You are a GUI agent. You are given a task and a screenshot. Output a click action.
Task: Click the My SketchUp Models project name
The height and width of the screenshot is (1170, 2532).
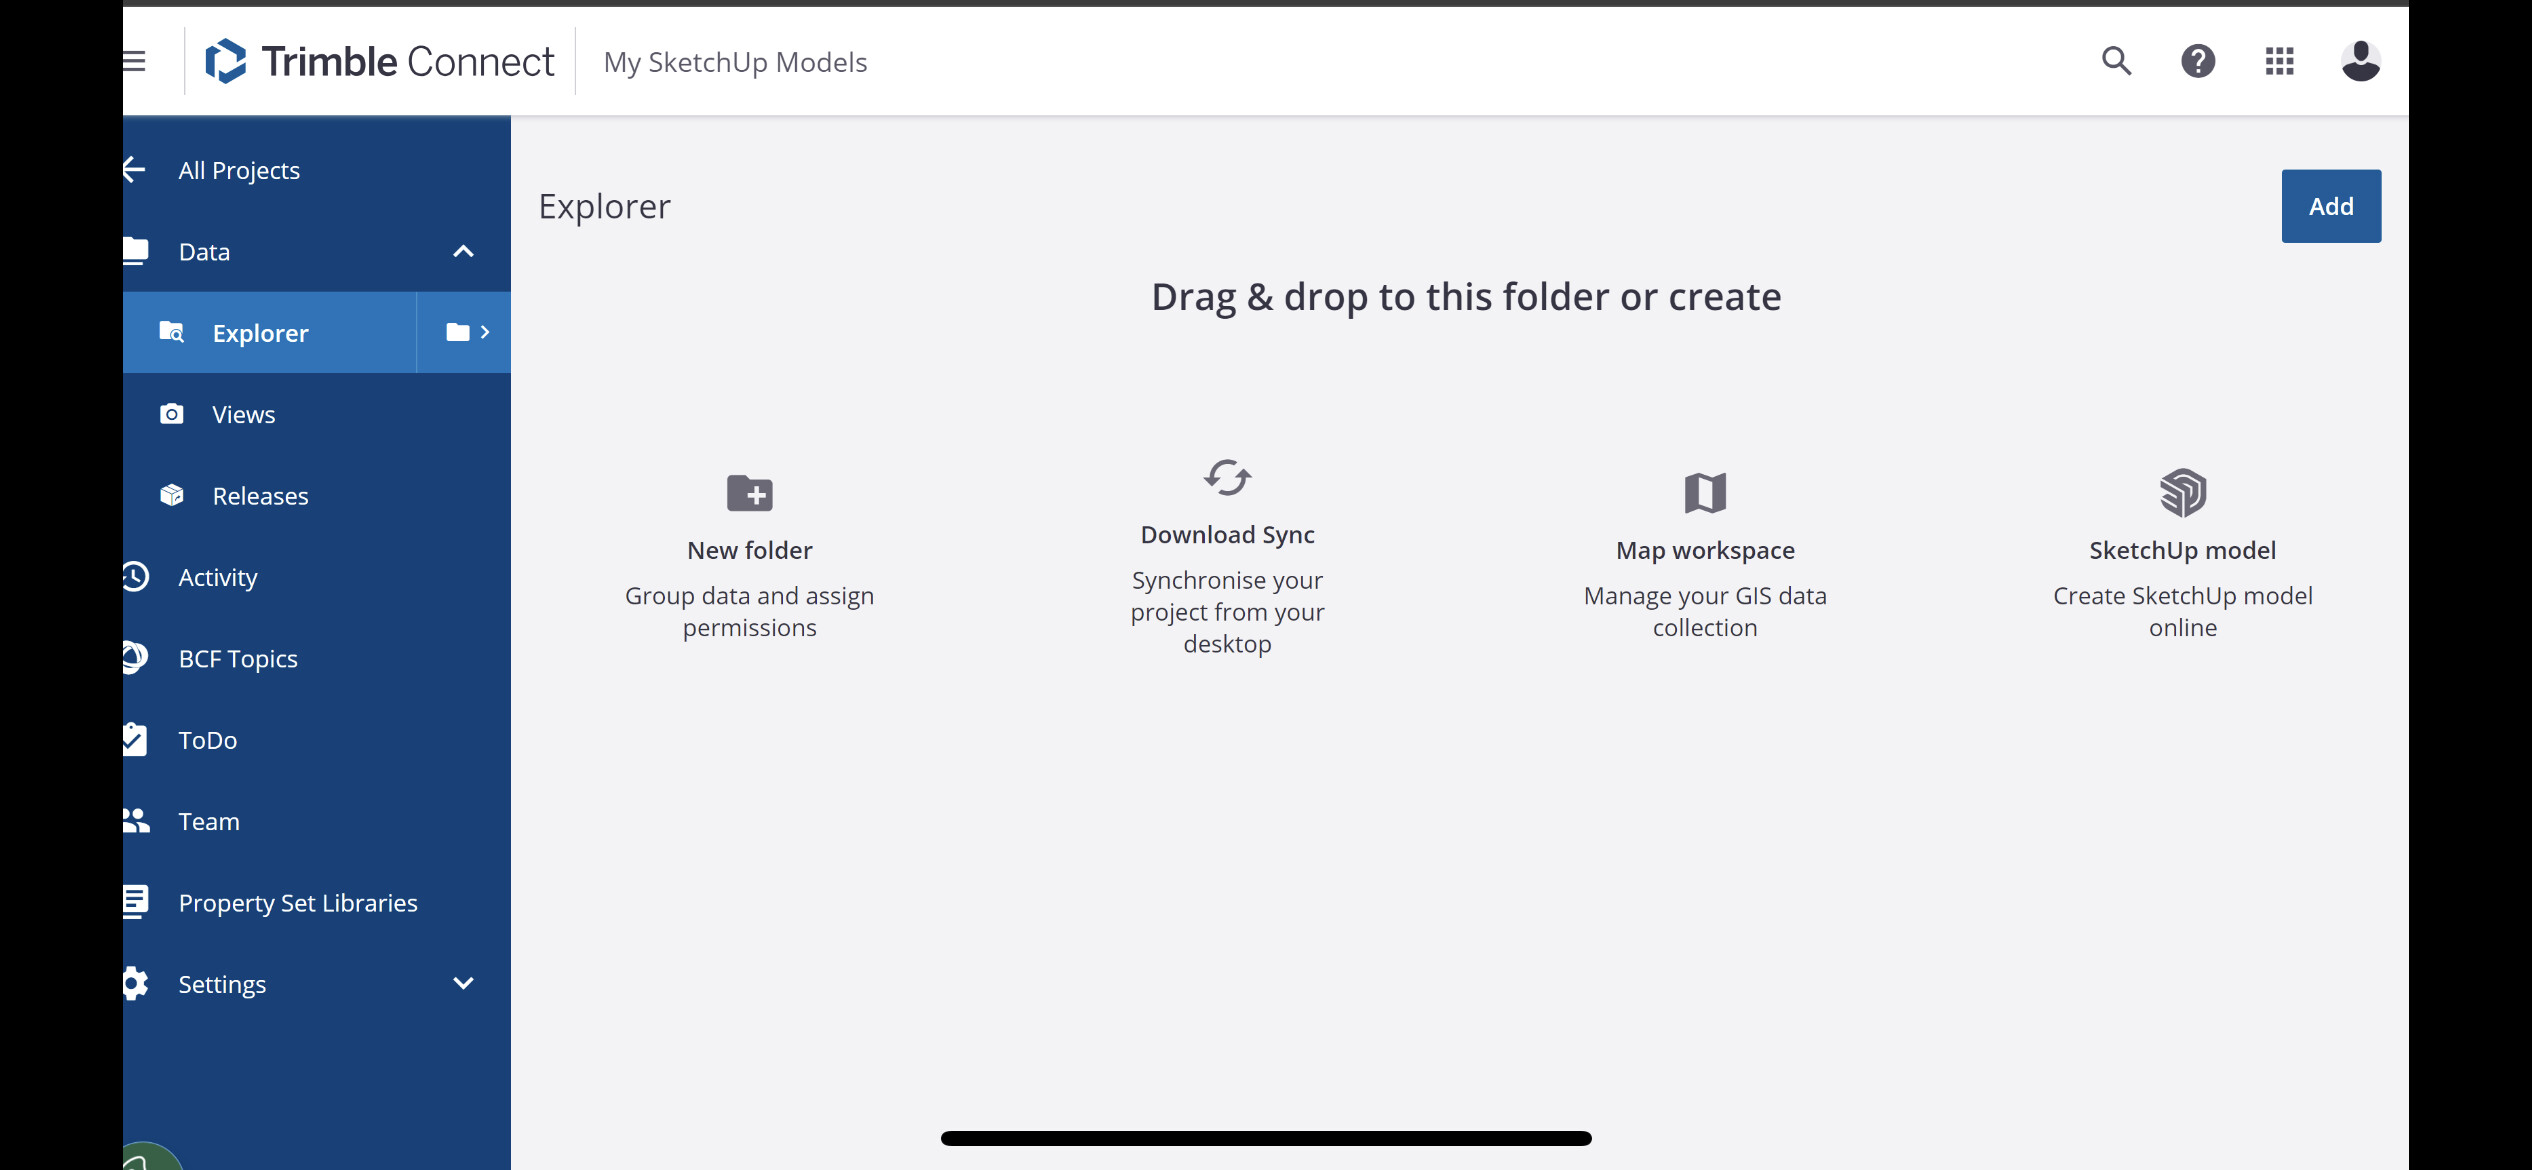pyautogui.click(x=735, y=62)
